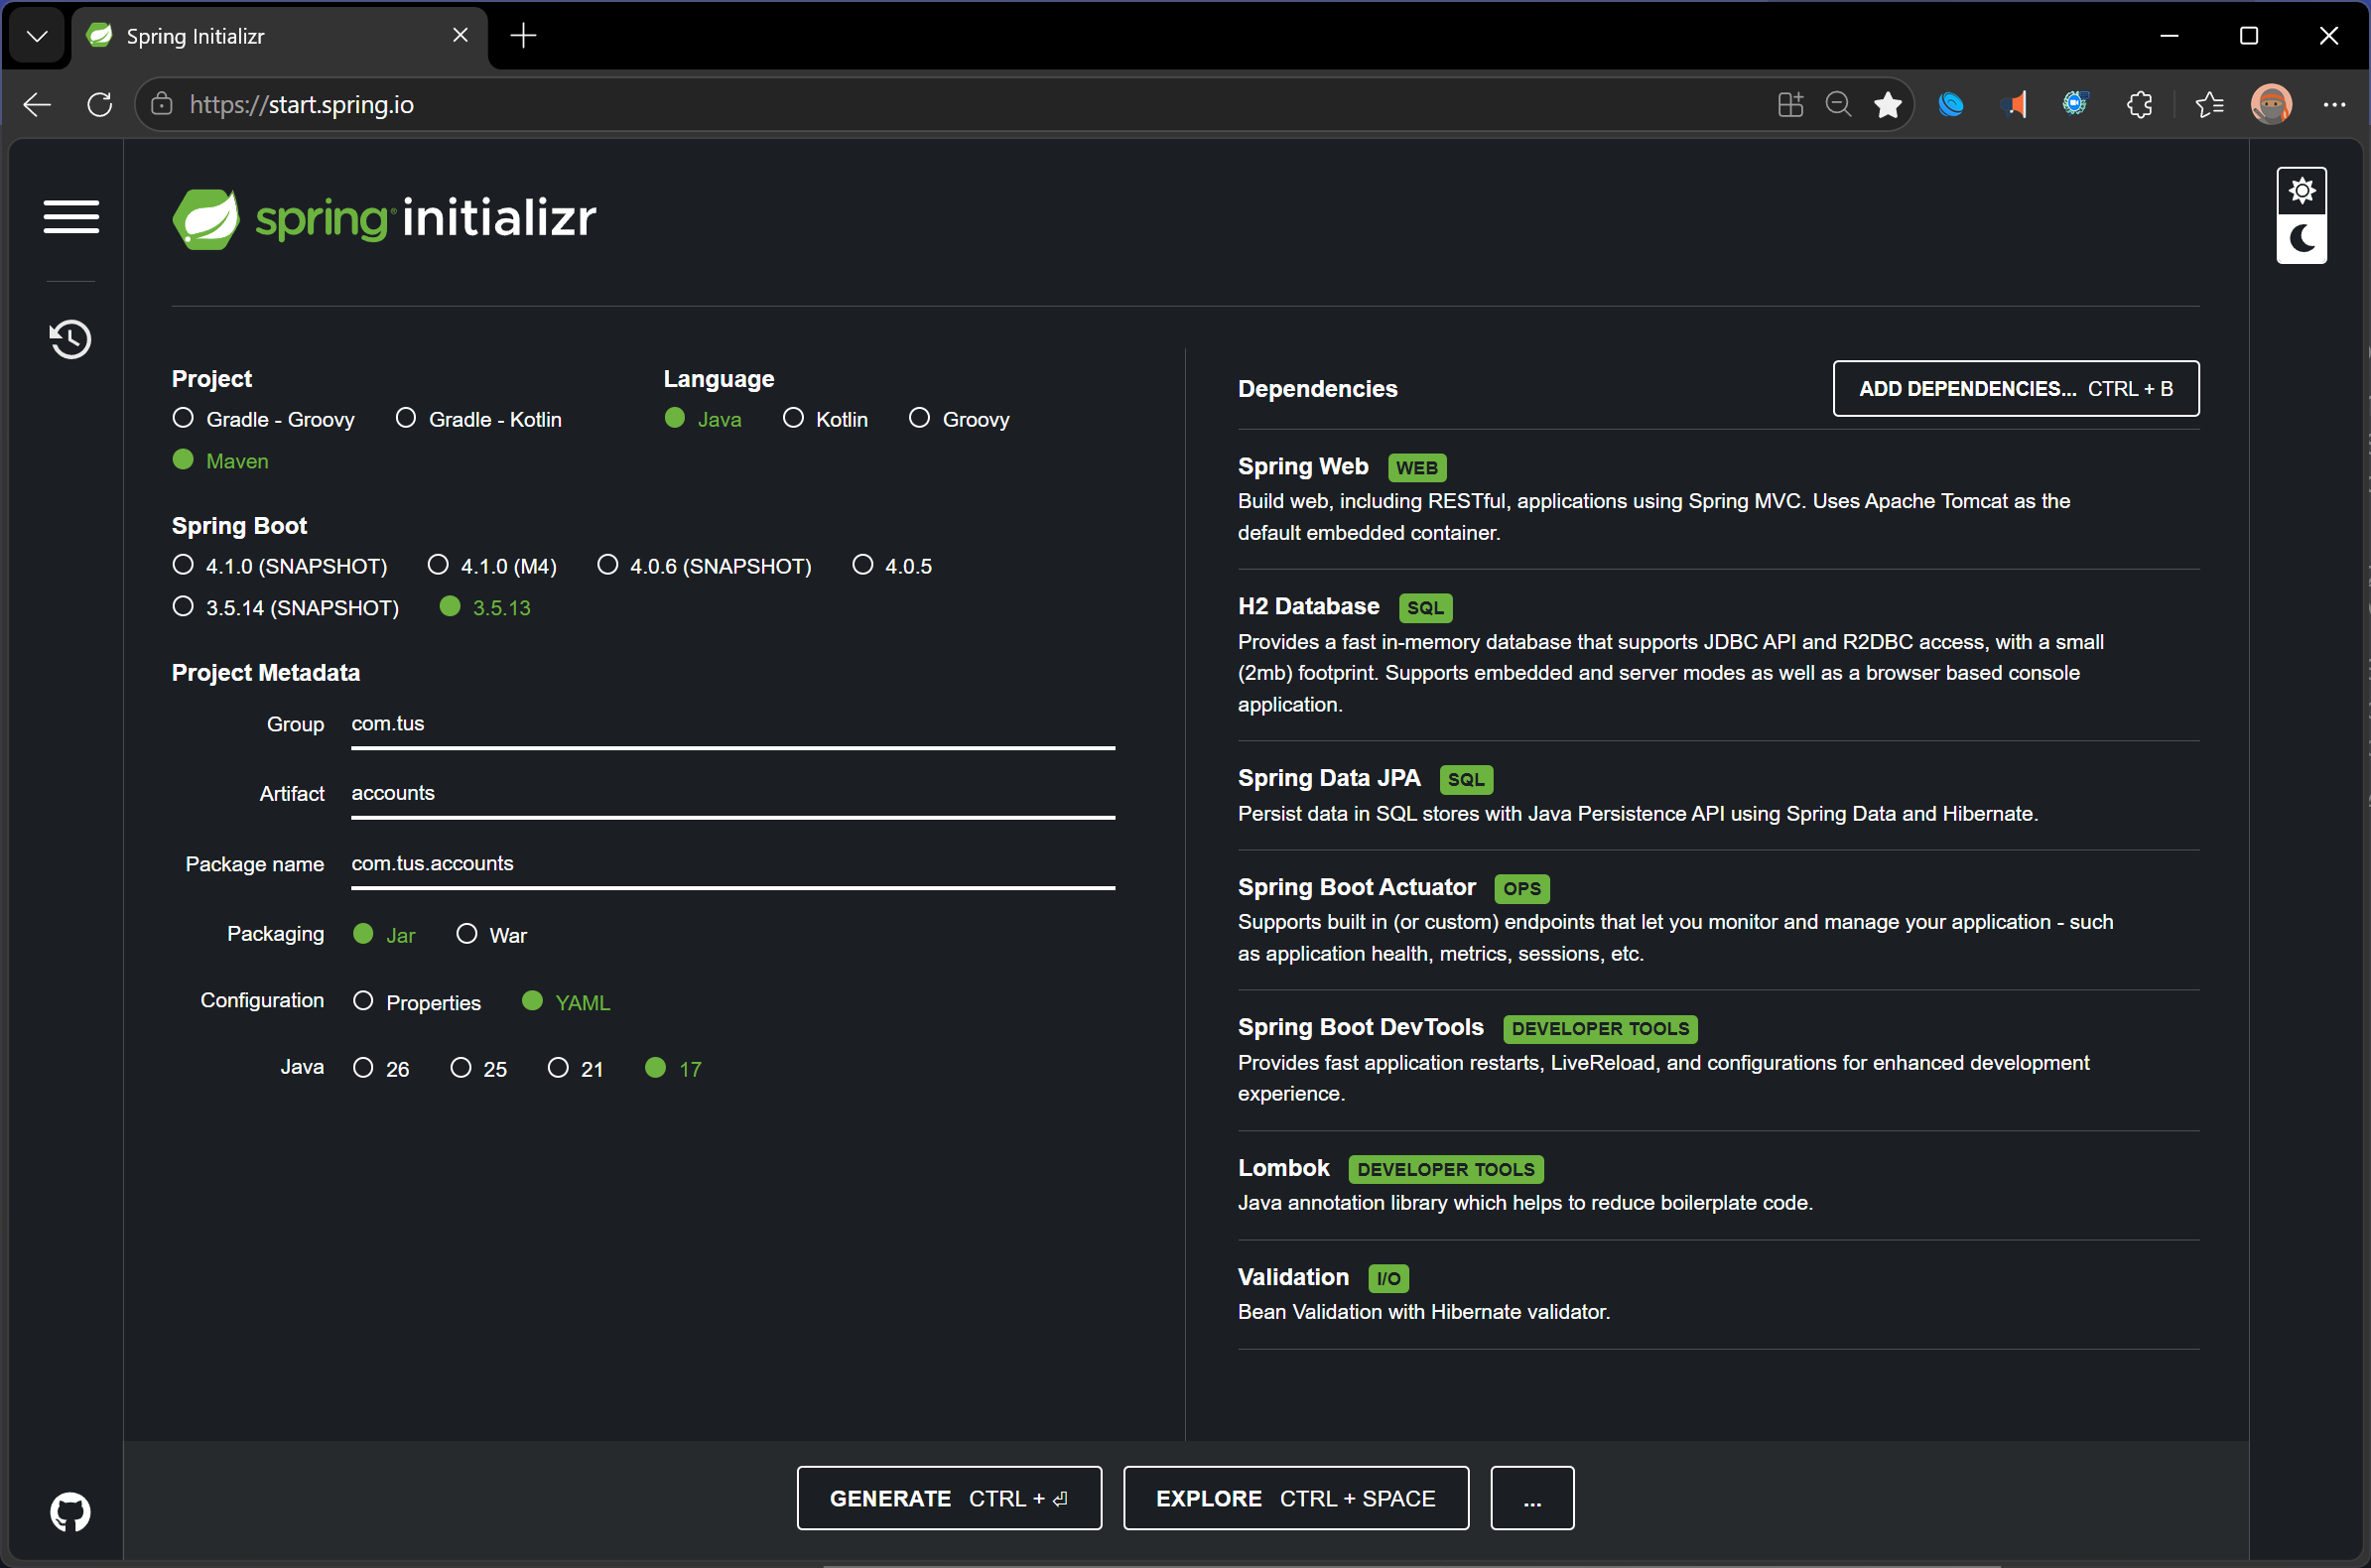Choose Spring Boot 4.0.5
Image resolution: width=2371 pixels, height=1568 pixels.
pyautogui.click(x=892, y=566)
